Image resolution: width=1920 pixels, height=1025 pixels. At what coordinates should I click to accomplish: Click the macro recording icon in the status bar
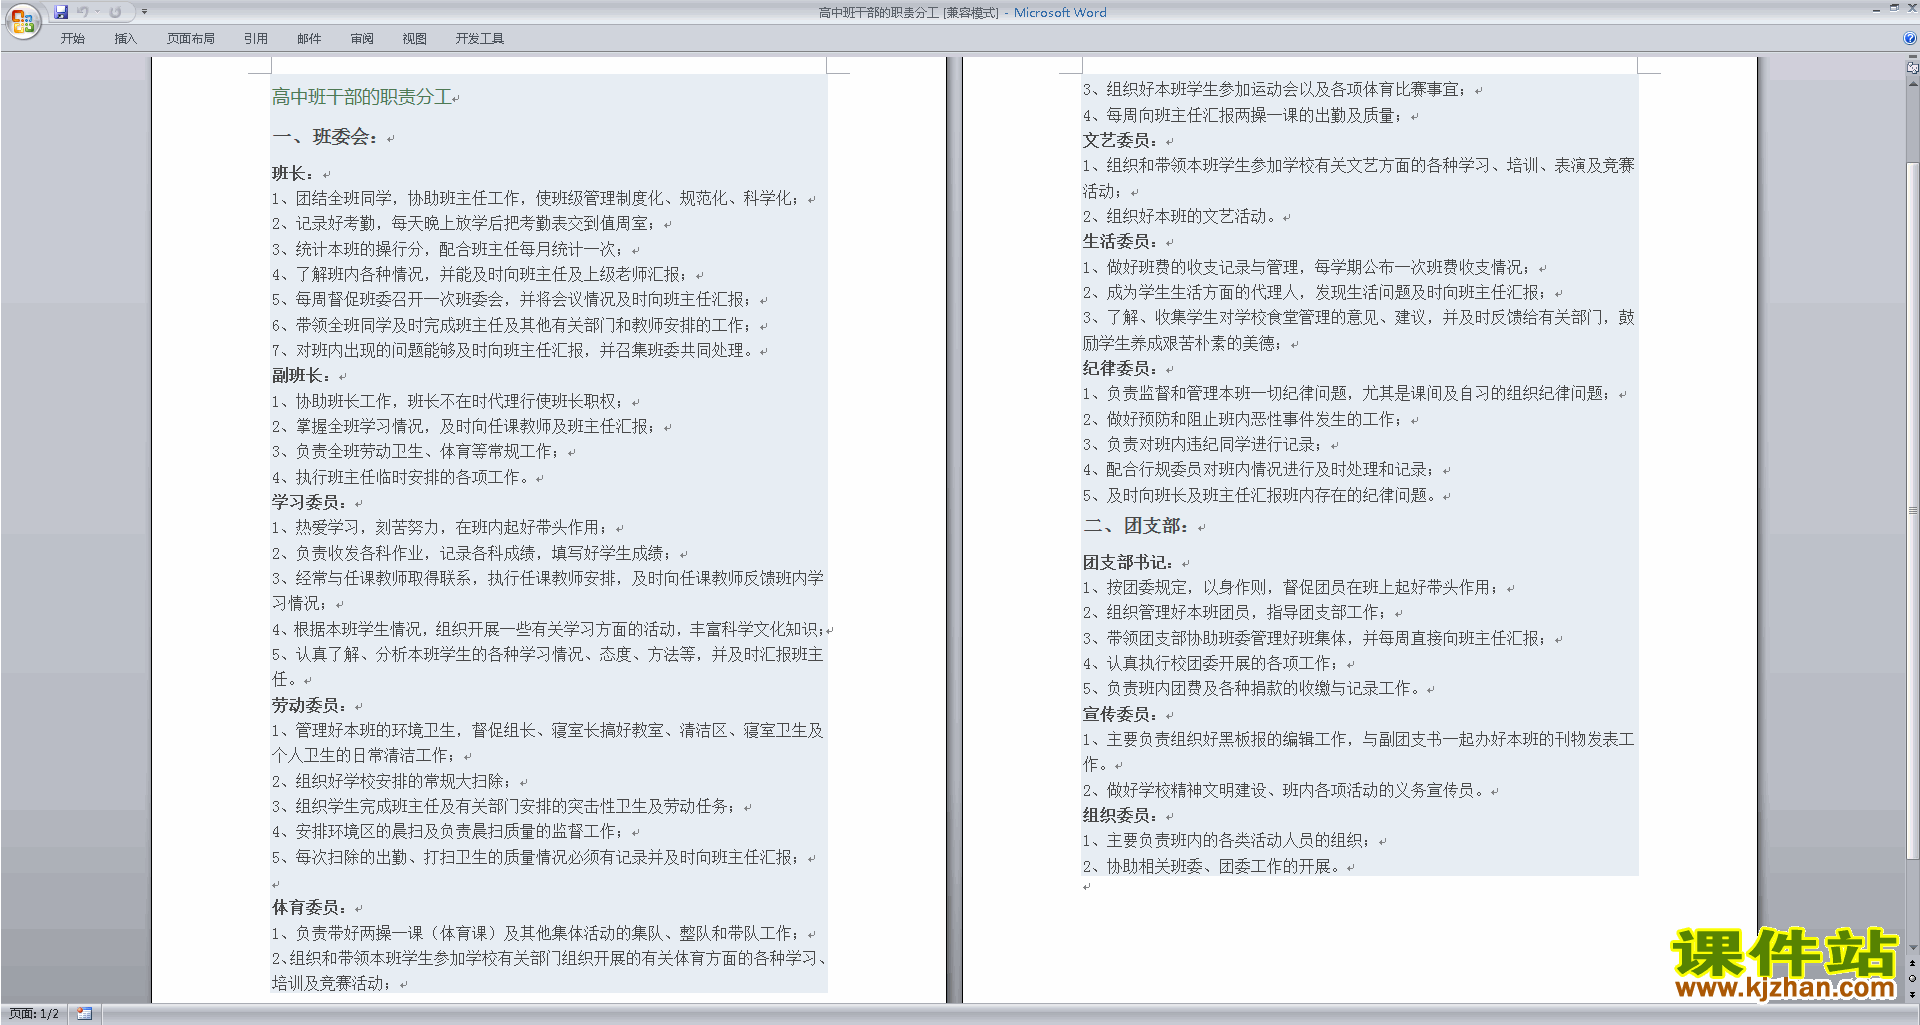click(x=85, y=1014)
